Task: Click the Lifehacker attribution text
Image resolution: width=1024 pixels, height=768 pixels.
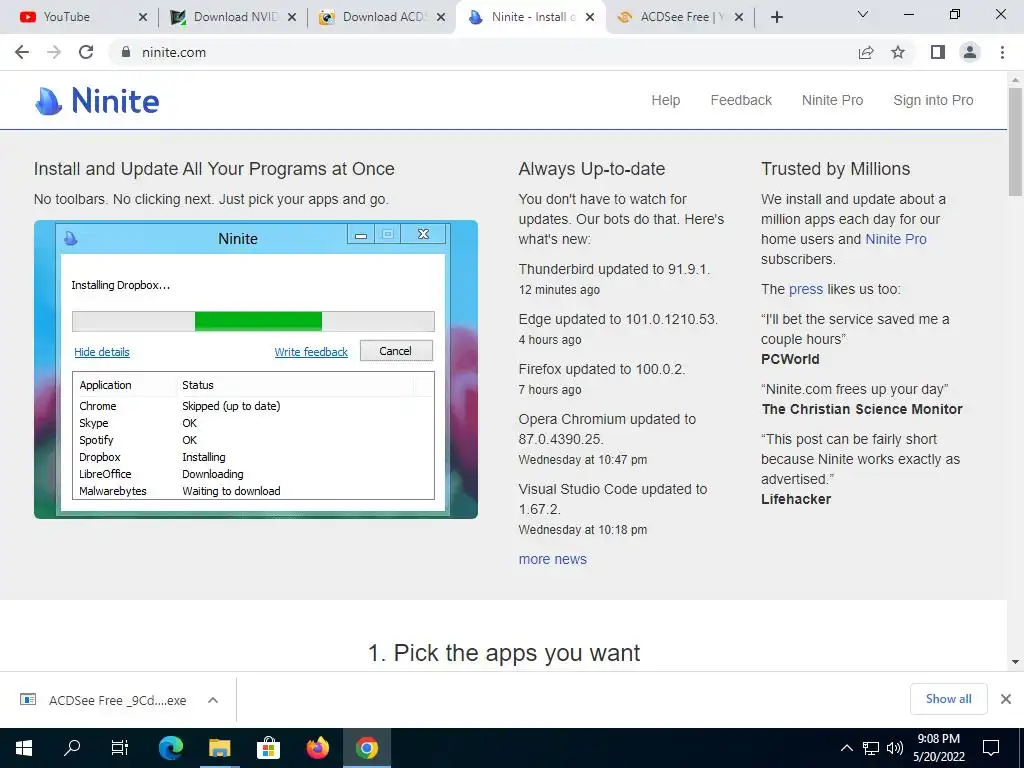Action: point(796,499)
